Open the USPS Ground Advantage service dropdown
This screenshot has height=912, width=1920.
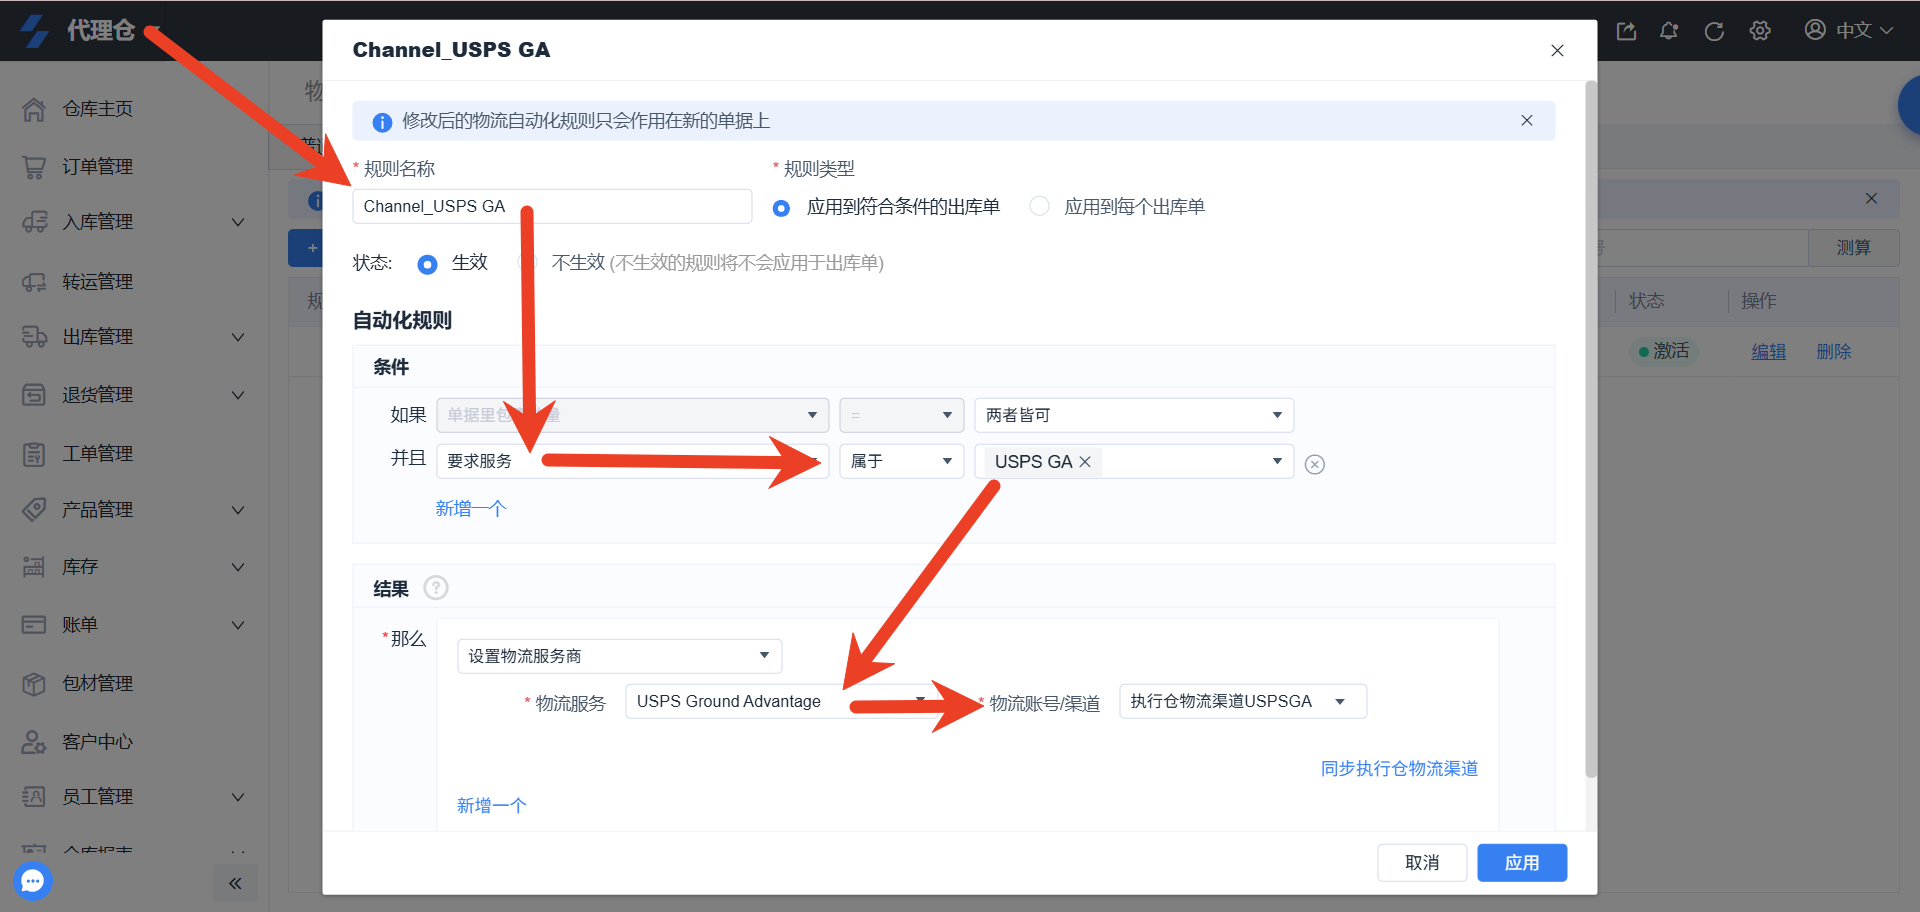click(x=784, y=701)
